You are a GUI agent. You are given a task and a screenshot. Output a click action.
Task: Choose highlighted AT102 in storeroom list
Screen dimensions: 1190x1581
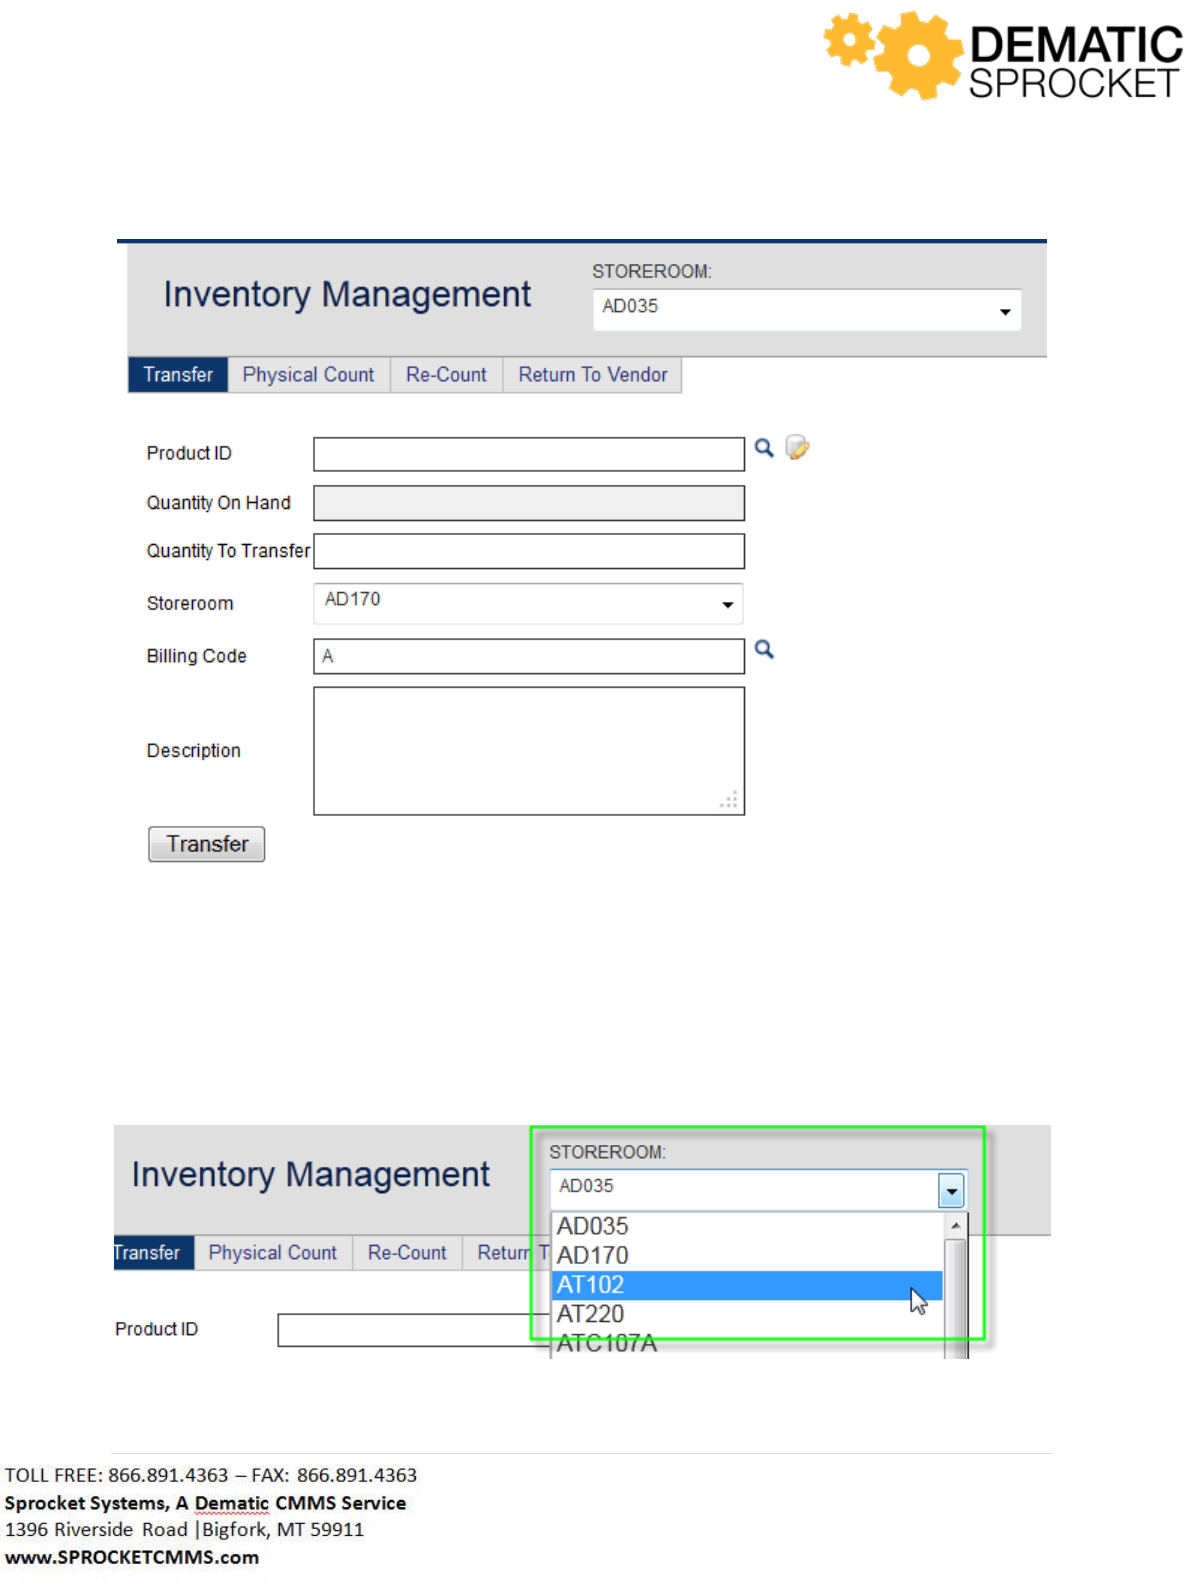(748, 1285)
